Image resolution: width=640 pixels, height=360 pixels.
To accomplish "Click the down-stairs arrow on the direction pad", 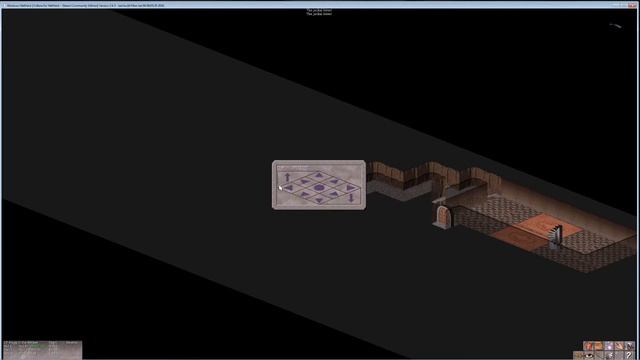I will coord(351,198).
